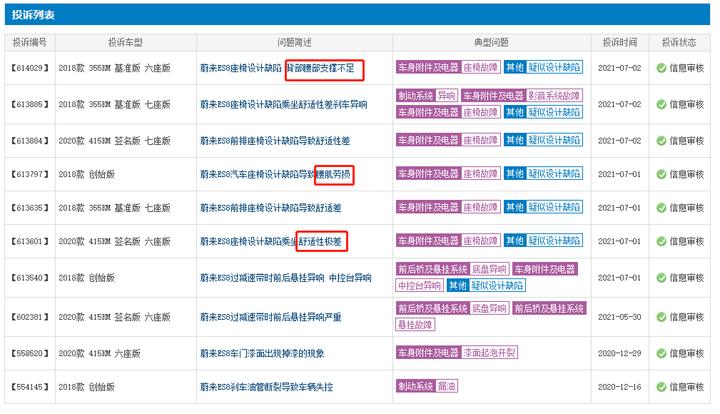Click 影音系统故障 tag in row 613885
The height and width of the screenshot is (414, 720).
[x=554, y=95]
